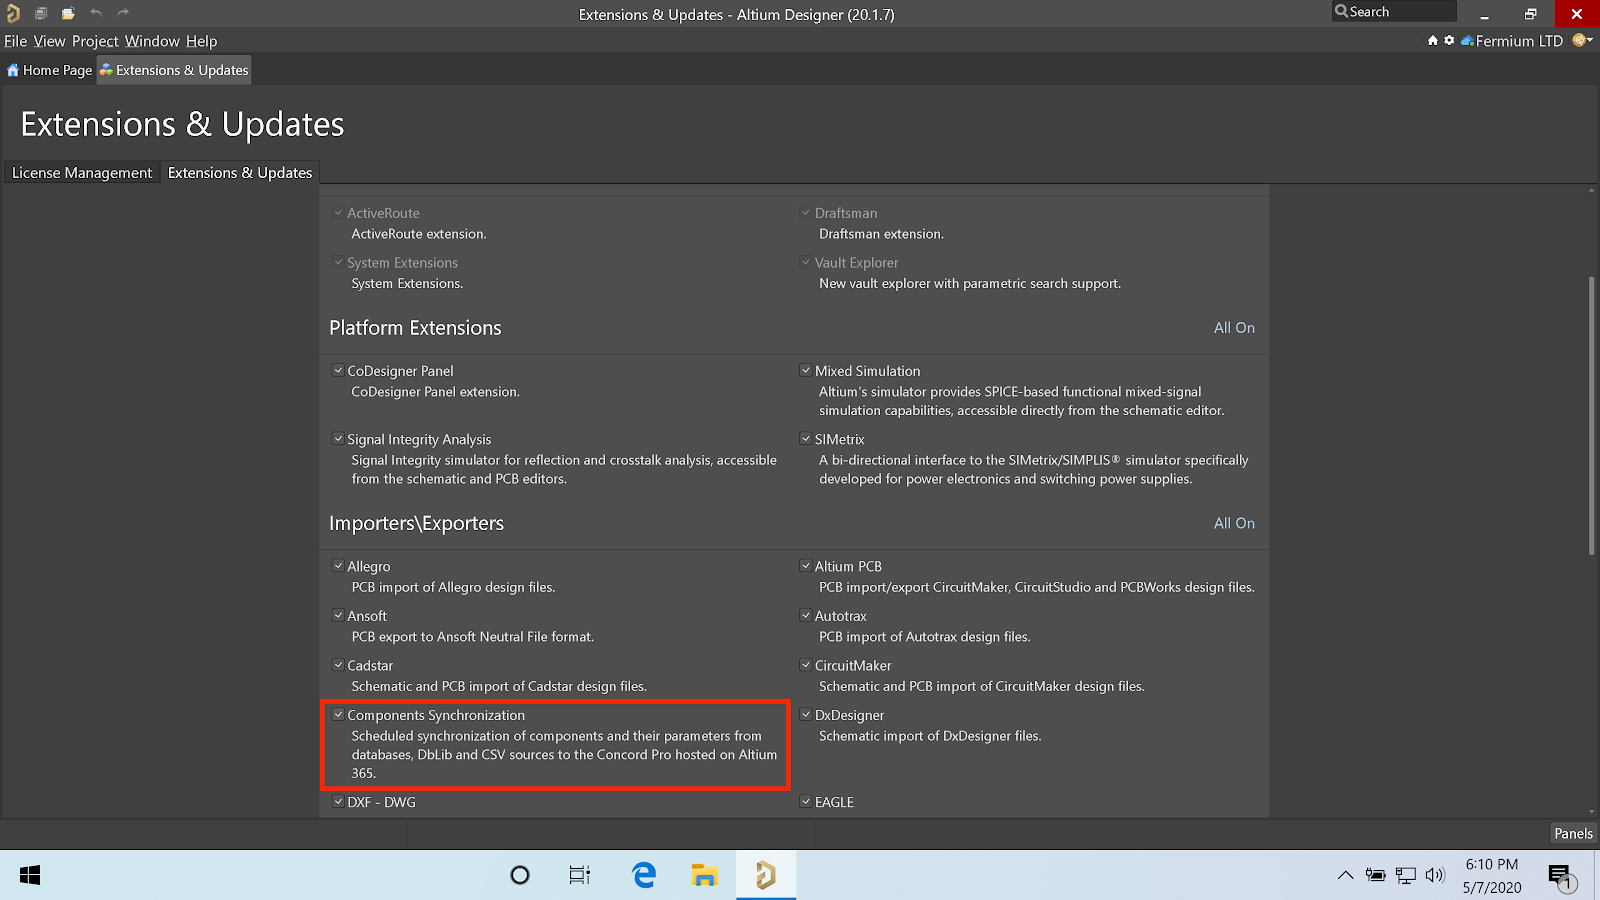Click the Altium Designer logo icon in title bar
This screenshot has width=1600, height=900.
pyautogui.click(x=13, y=13)
